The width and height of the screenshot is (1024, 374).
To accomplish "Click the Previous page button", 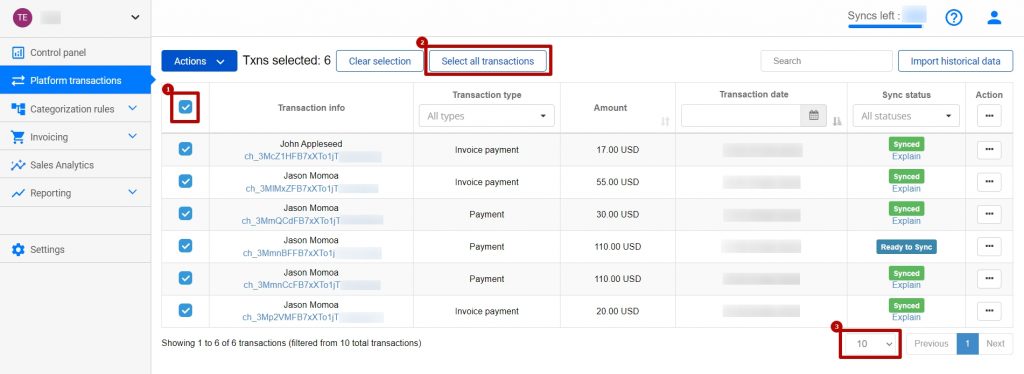I will (x=931, y=343).
